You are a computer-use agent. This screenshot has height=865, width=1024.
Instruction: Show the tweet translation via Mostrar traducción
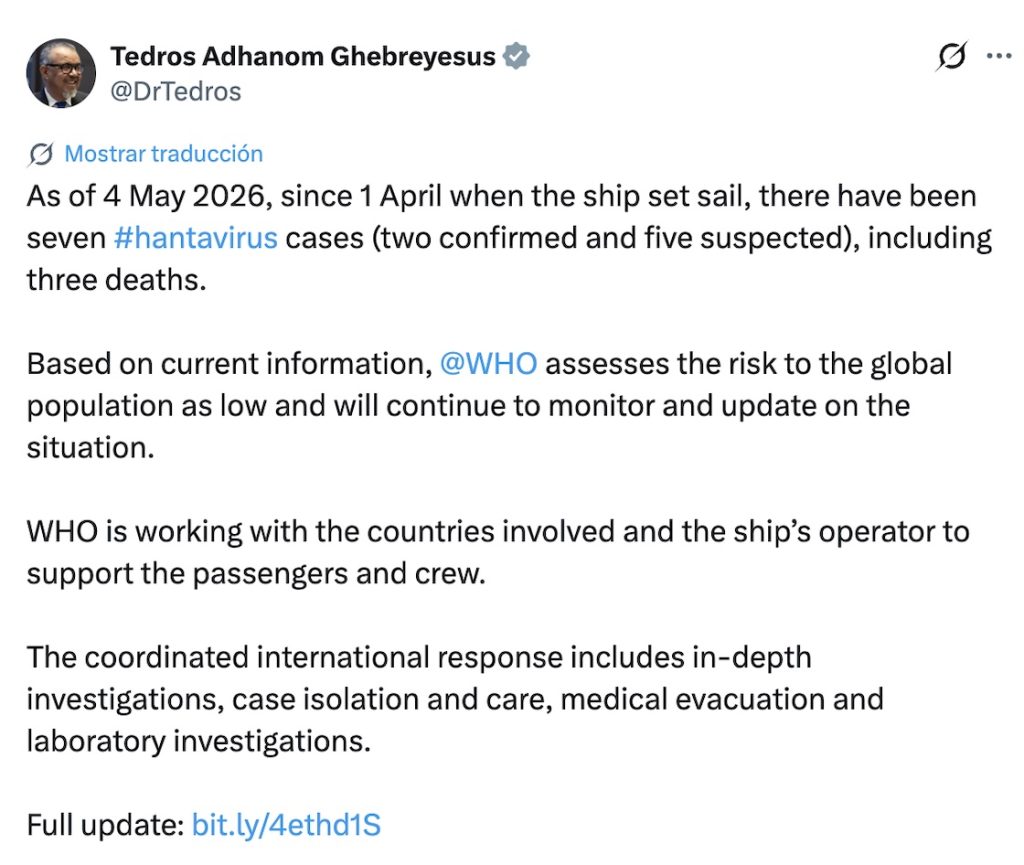(163, 154)
